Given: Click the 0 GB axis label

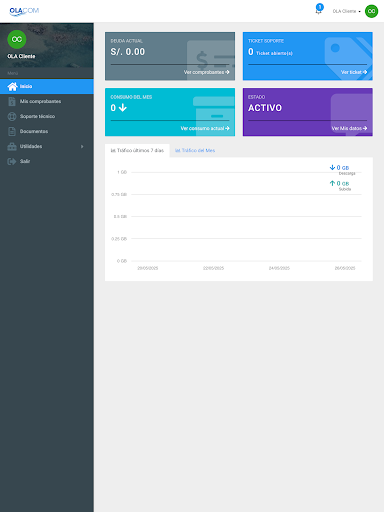Looking at the screenshot, I should pos(122,261).
